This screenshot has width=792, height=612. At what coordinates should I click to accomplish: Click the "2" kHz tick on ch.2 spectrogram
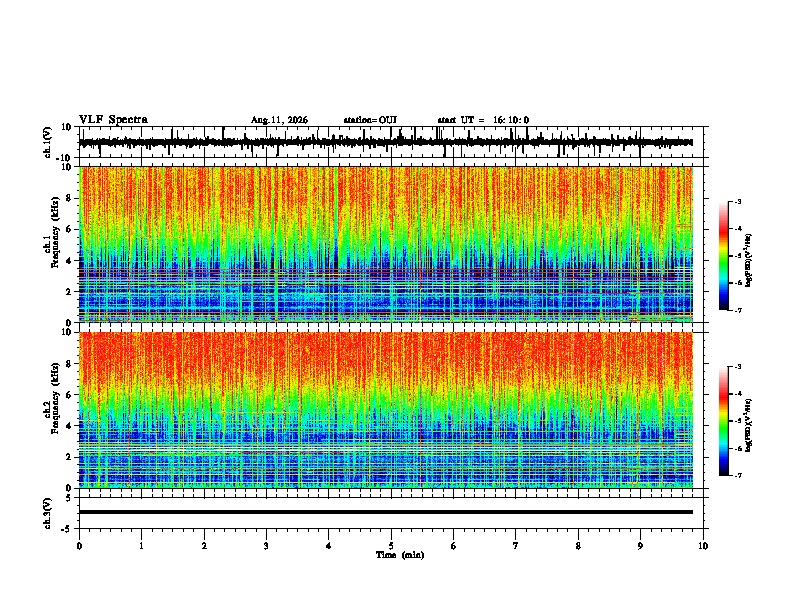point(69,456)
